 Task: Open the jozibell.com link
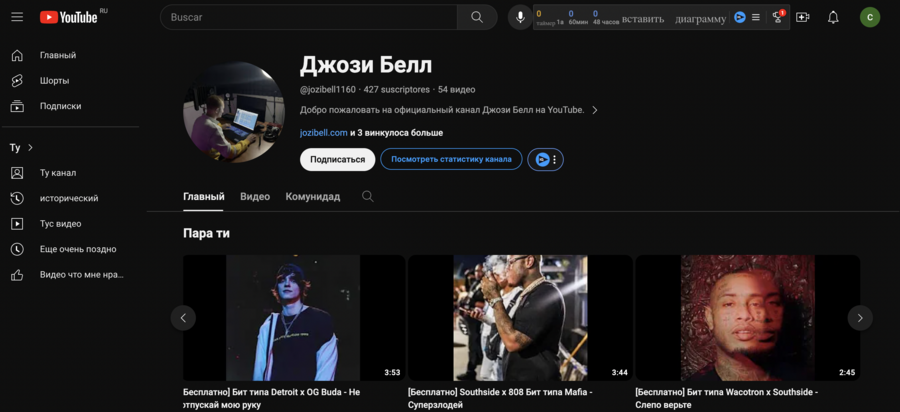324,133
